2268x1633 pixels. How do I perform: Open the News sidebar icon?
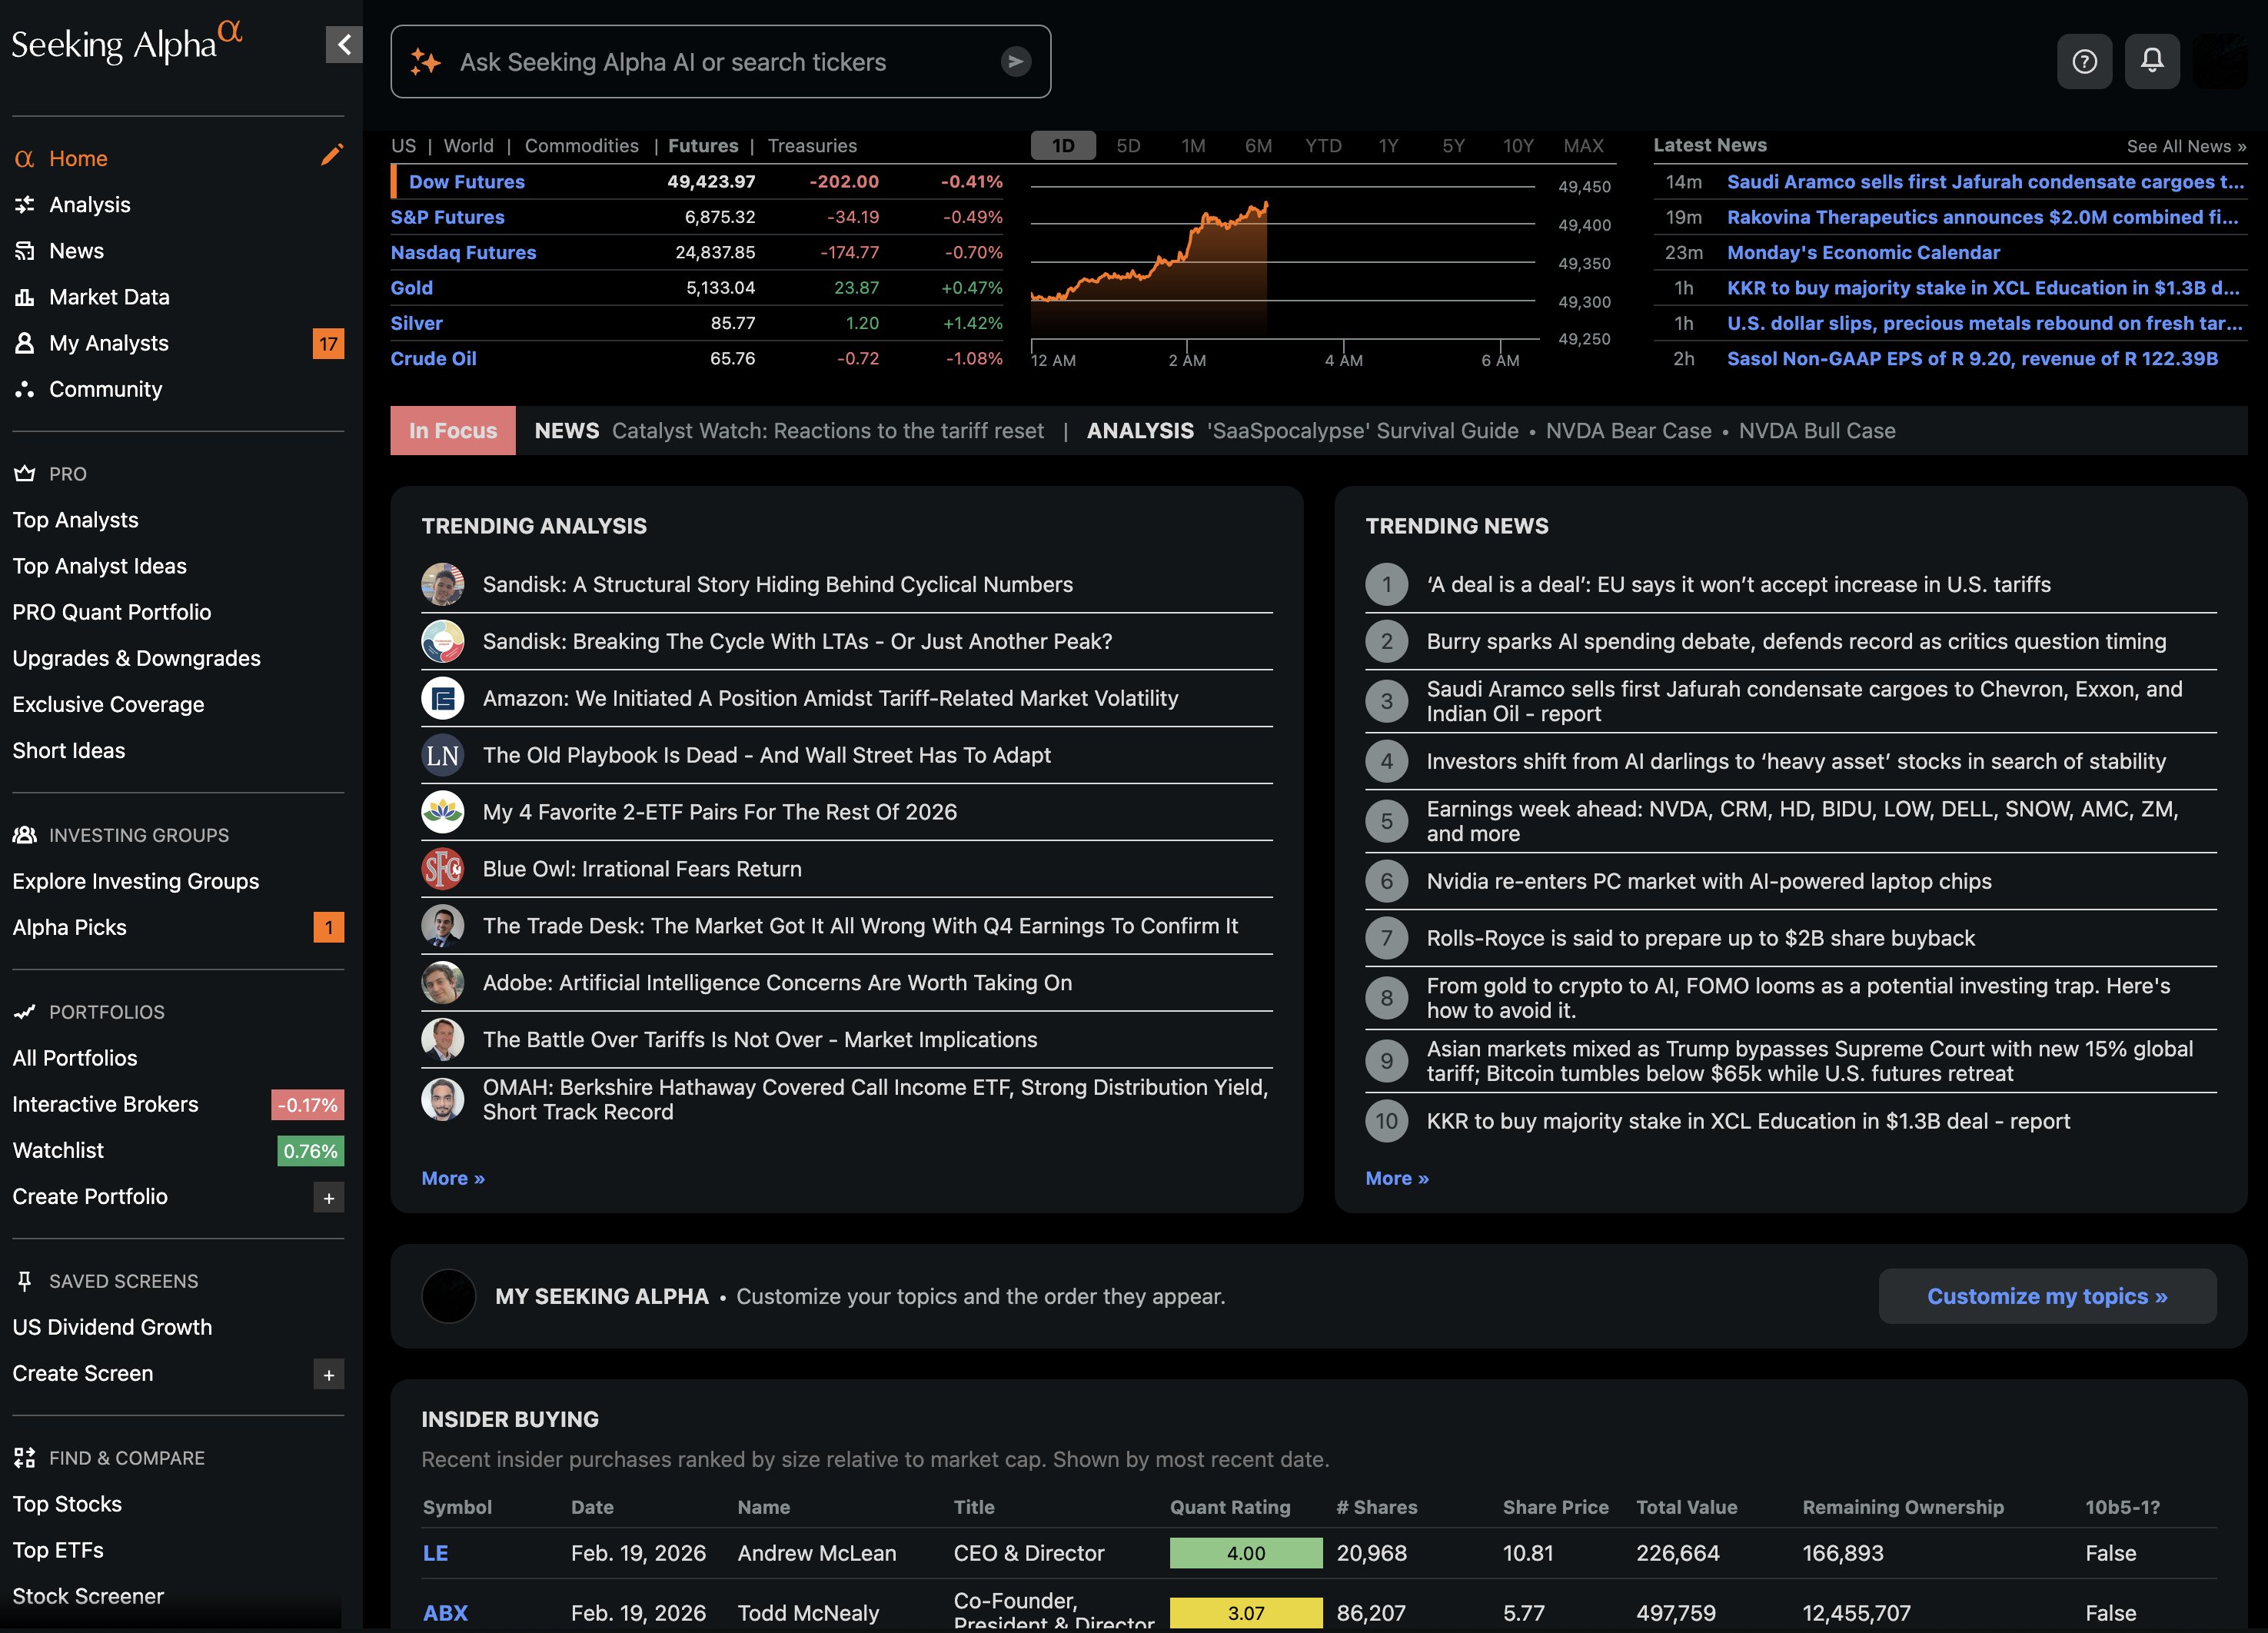pos(25,250)
